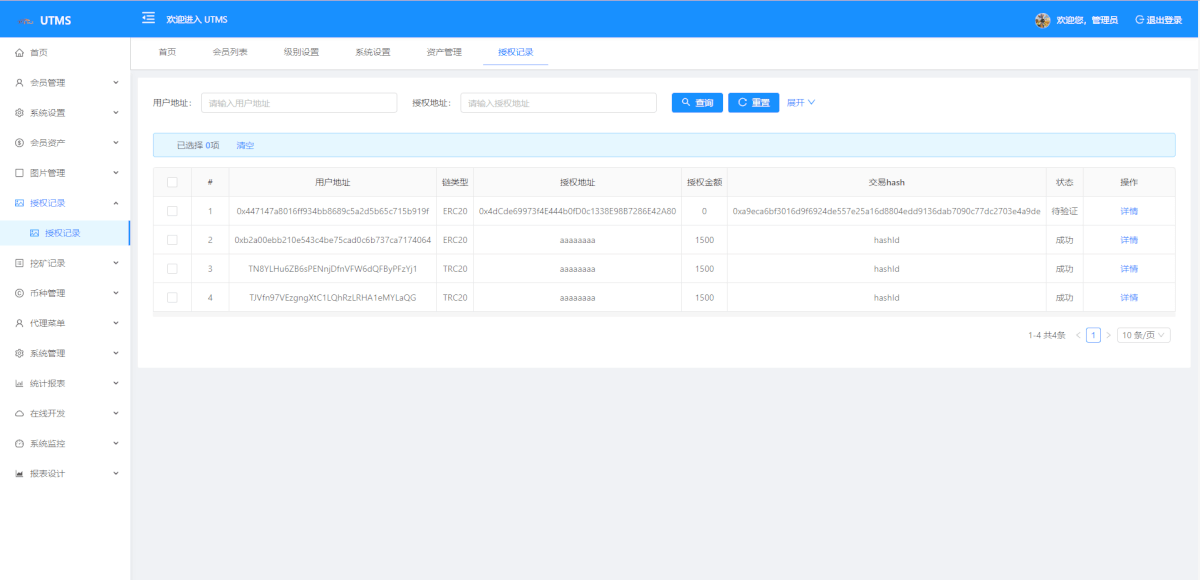Click the coin icon beside 会员资产
The height and width of the screenshot is (580, 1200).
pyautogui.click(x=19, y=143)
